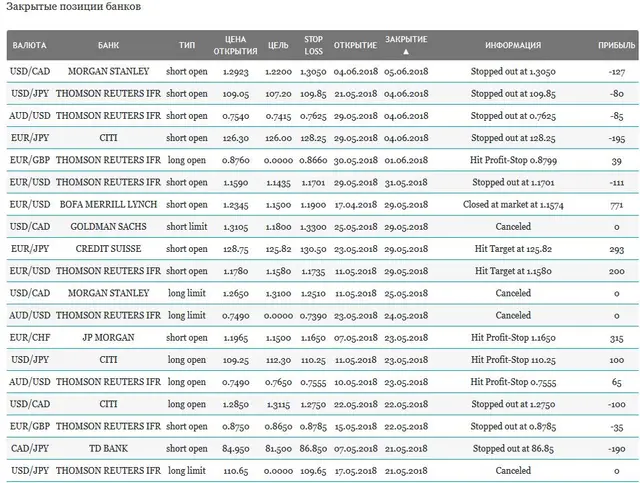Image resolution: width=640 pixels, height=483 pixels.
Task: Sort by ОТКРЫТИЕ date column header
Action: [355, 45]
